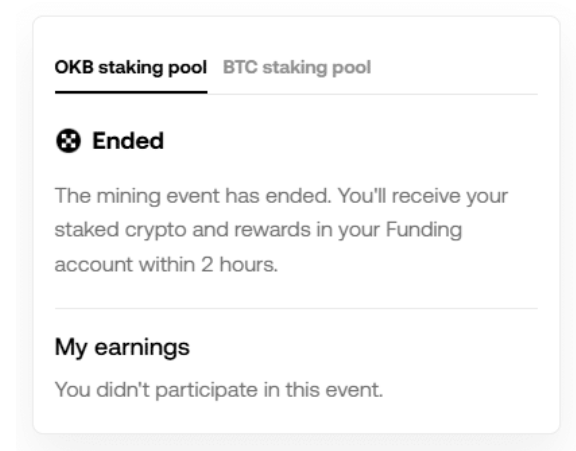The image size is (576, 451).
Task: Click the mining event has ended description
Action: click(x=281, y=230)
